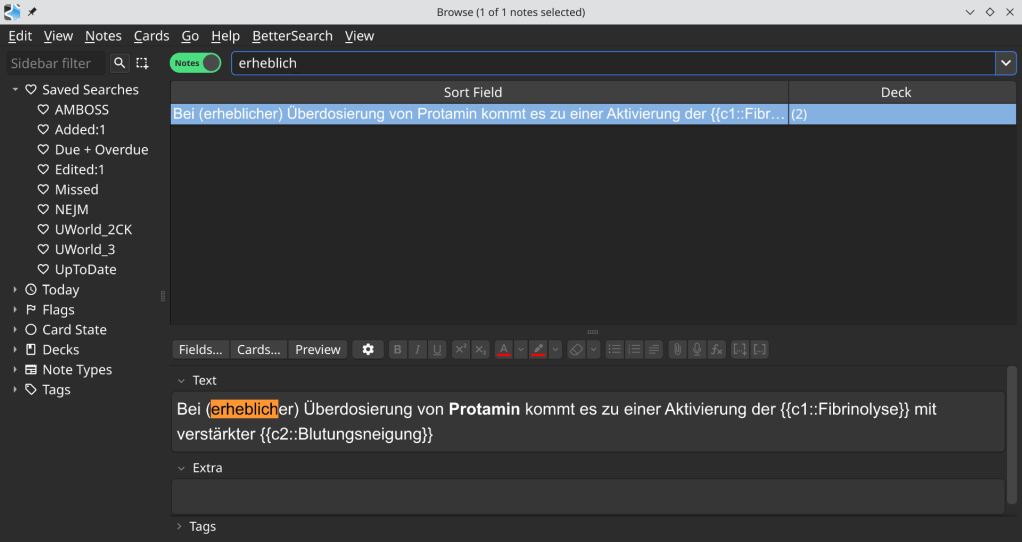Collapse the Text field section
This screenshot has height=542, width=1022.
(x=181, y=381)
